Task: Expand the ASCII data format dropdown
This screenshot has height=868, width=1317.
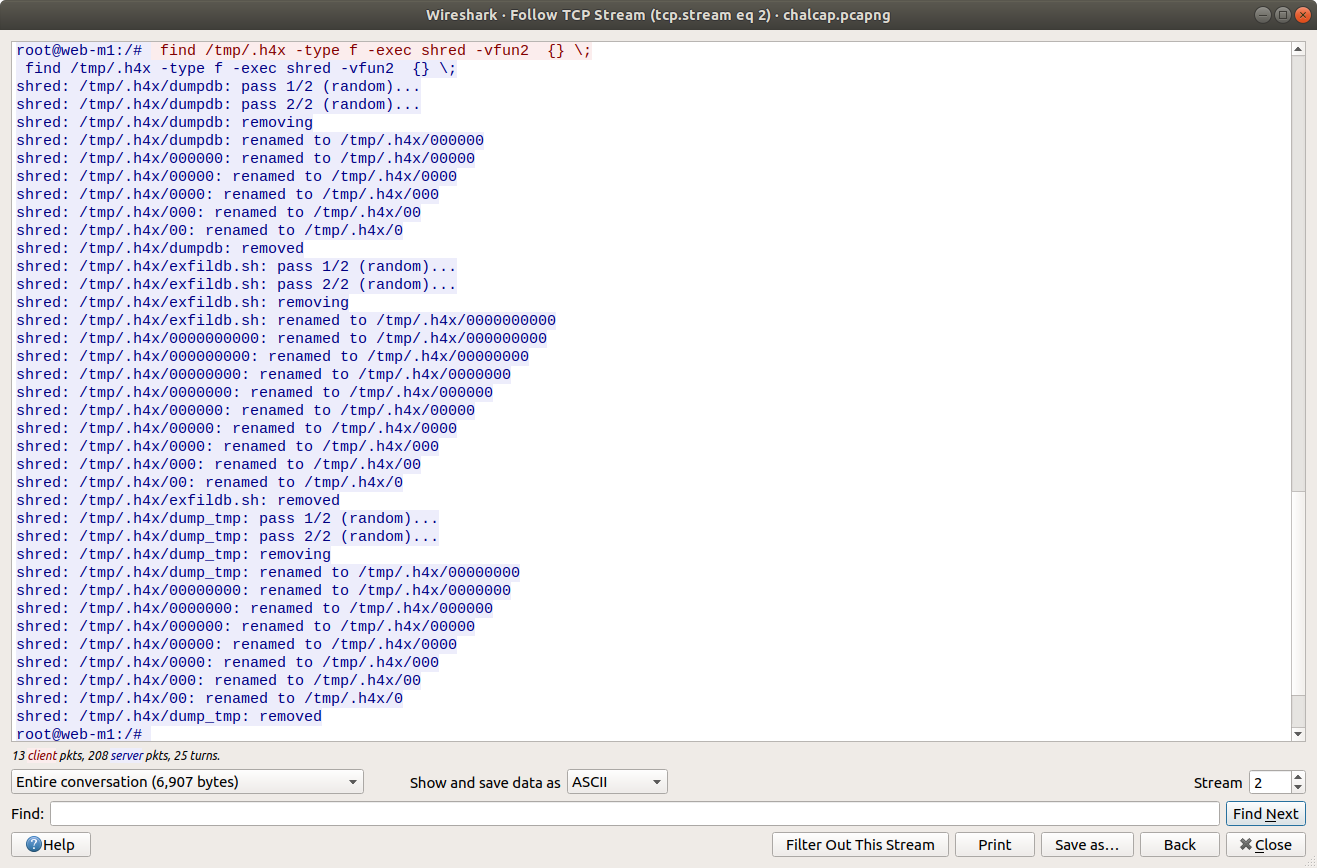Action: click(617, 782)
